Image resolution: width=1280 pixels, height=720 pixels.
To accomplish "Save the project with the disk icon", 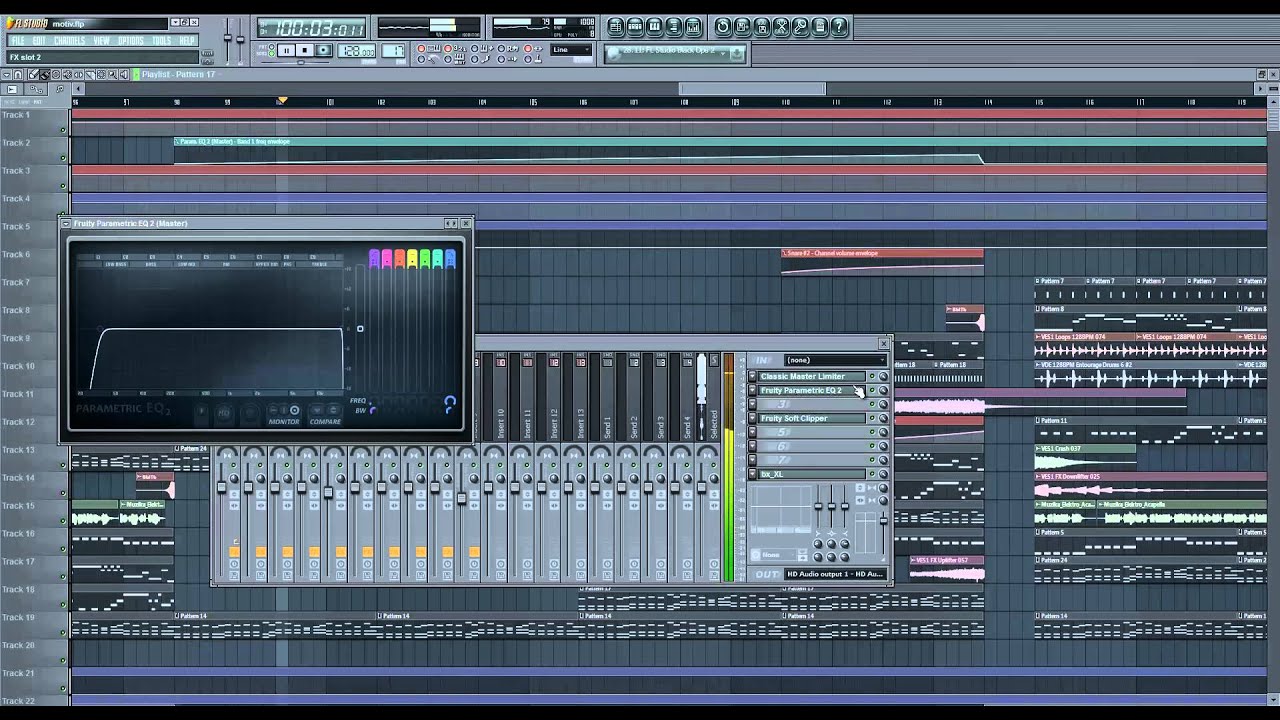I will (x=743, y=27).
